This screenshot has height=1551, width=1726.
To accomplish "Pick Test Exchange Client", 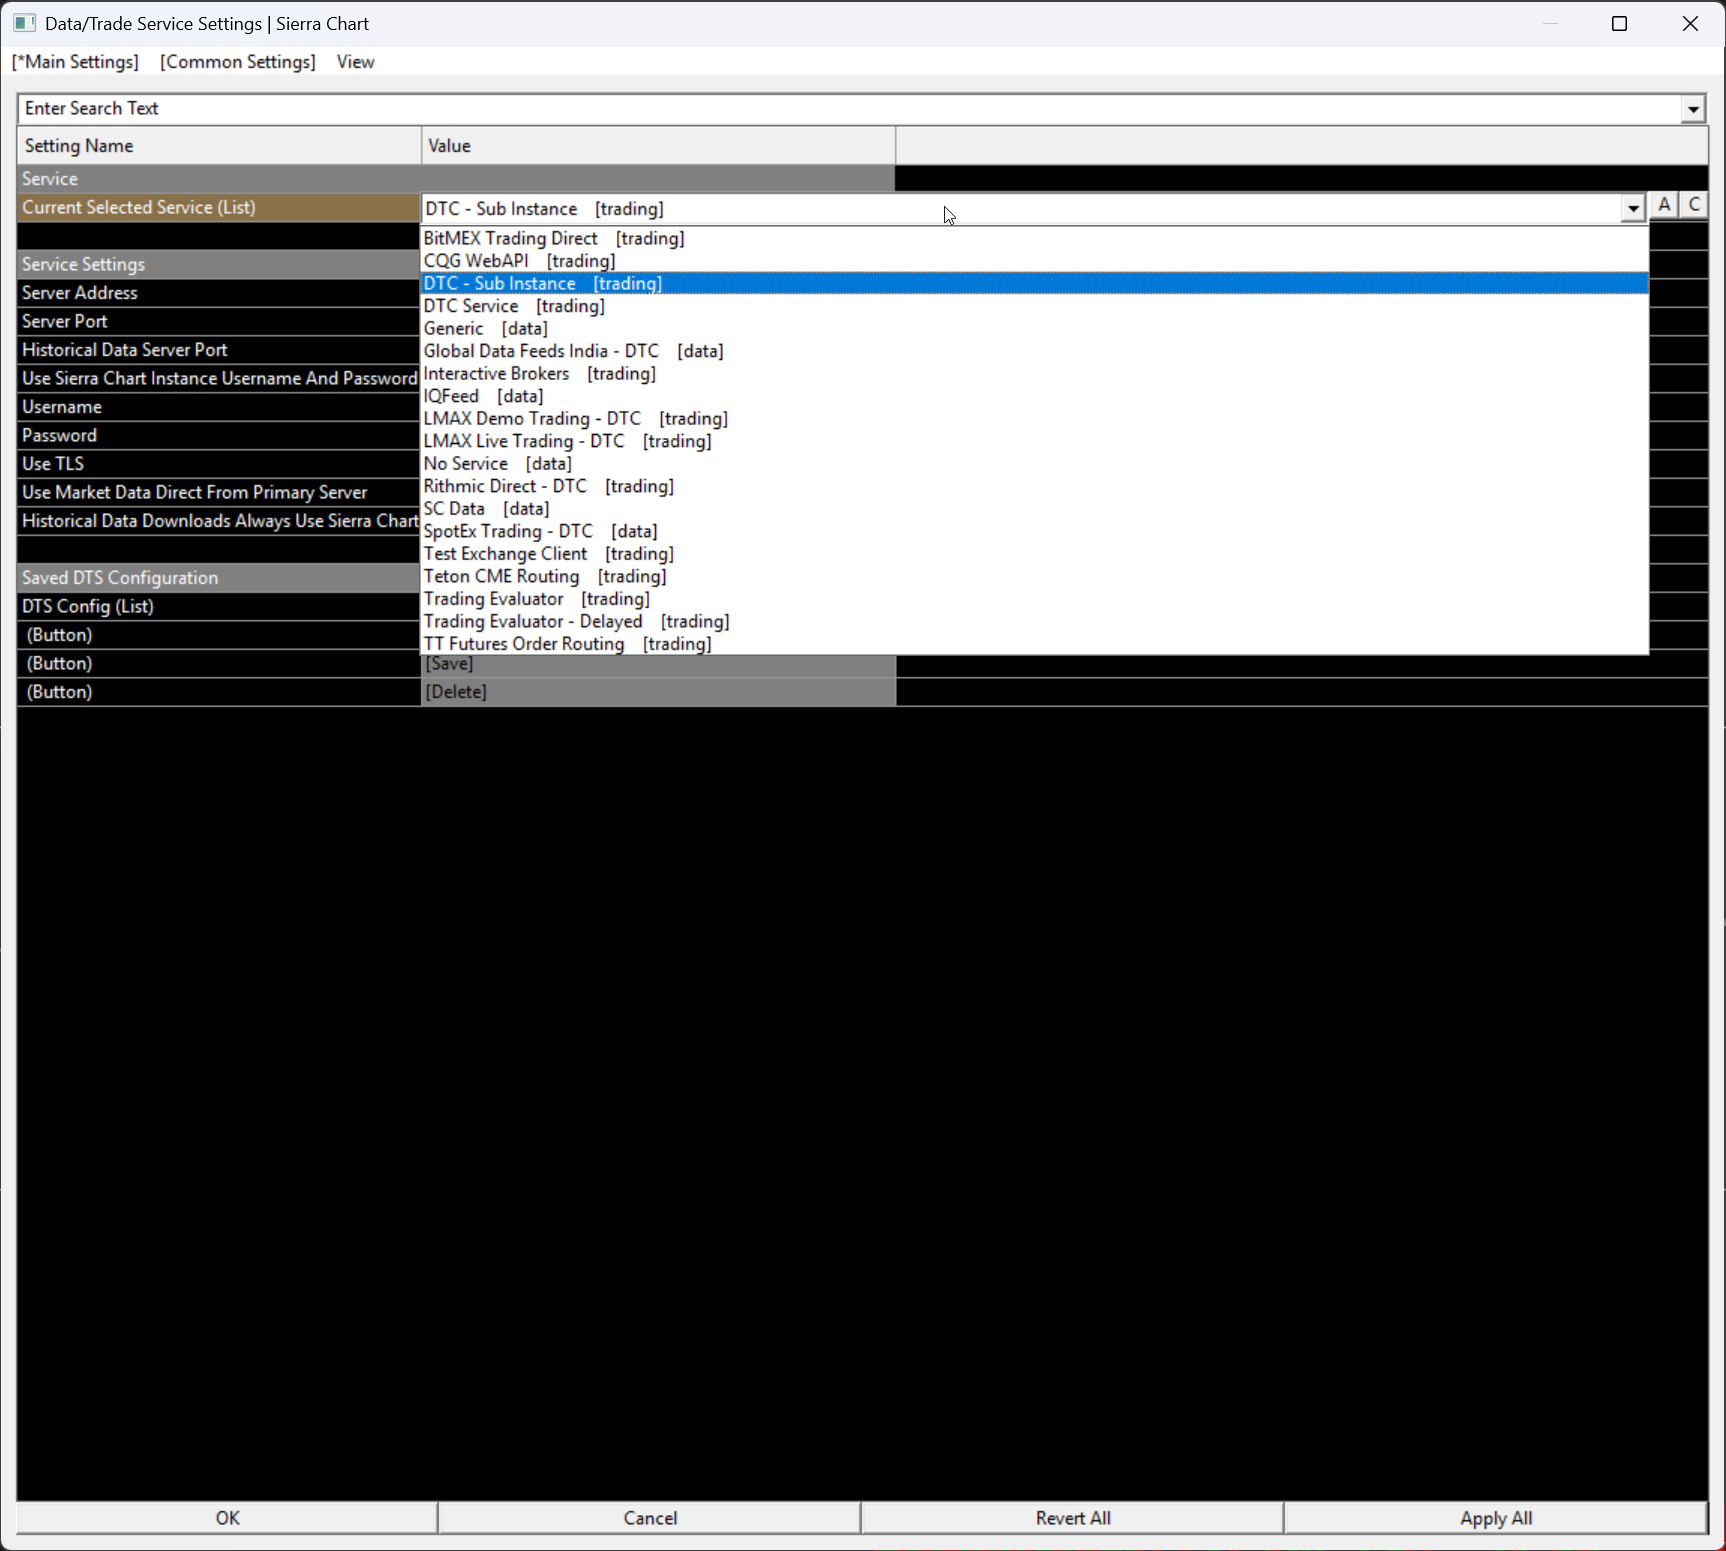I will (1034, 553).
